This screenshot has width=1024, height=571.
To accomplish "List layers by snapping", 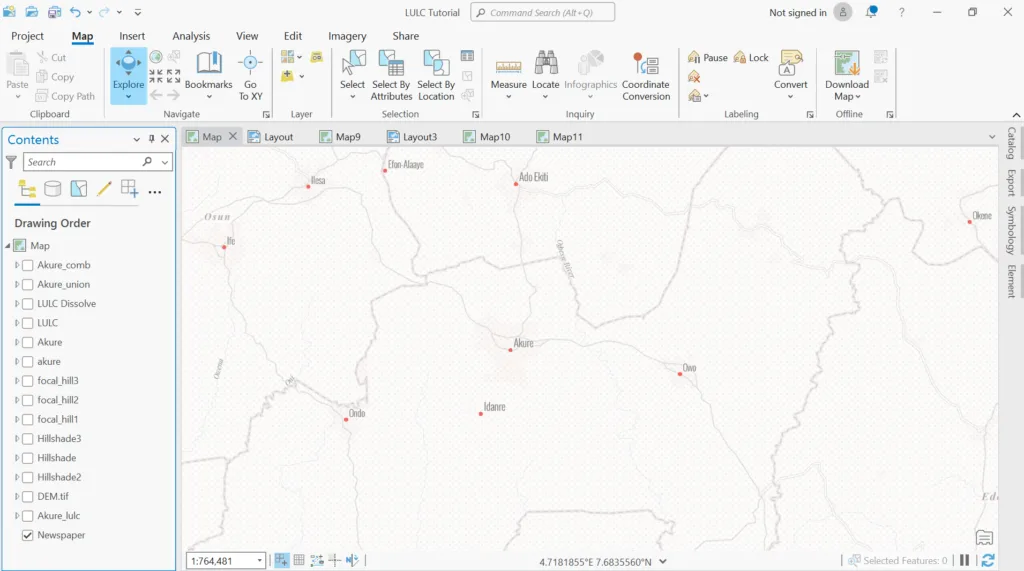I will click(129, 189).
